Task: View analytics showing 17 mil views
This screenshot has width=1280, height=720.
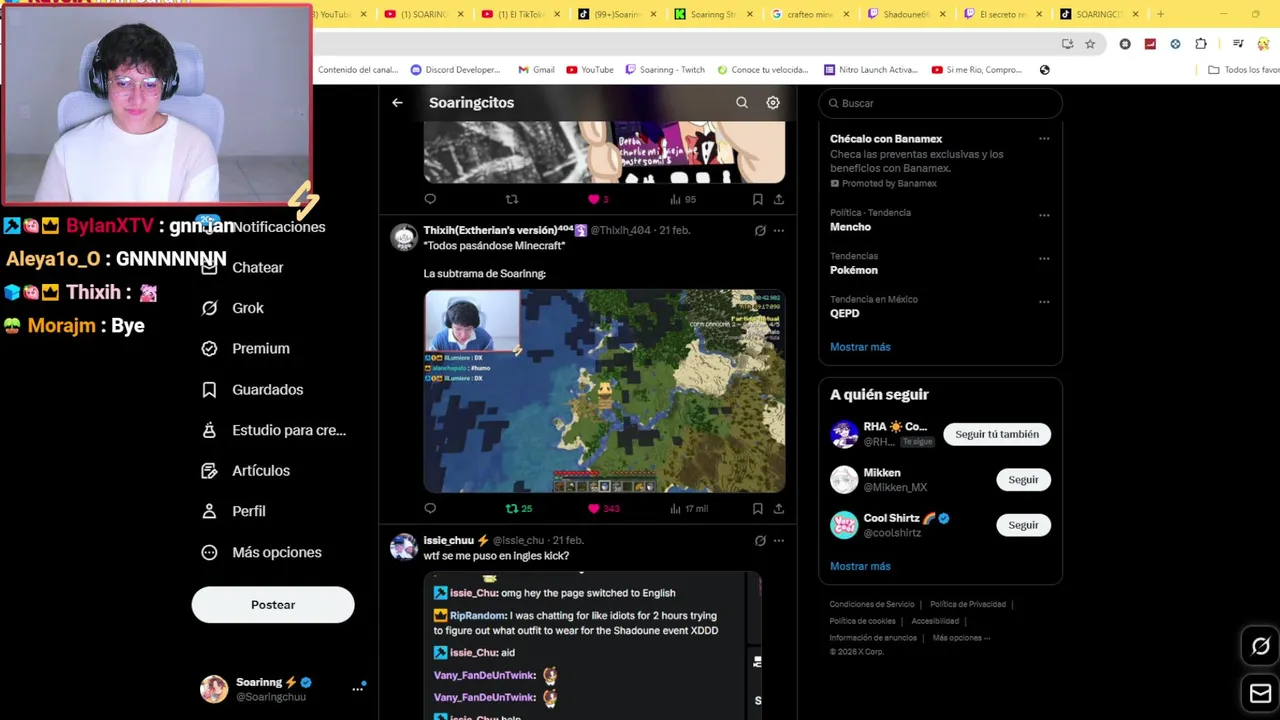Action: [689, 509]
